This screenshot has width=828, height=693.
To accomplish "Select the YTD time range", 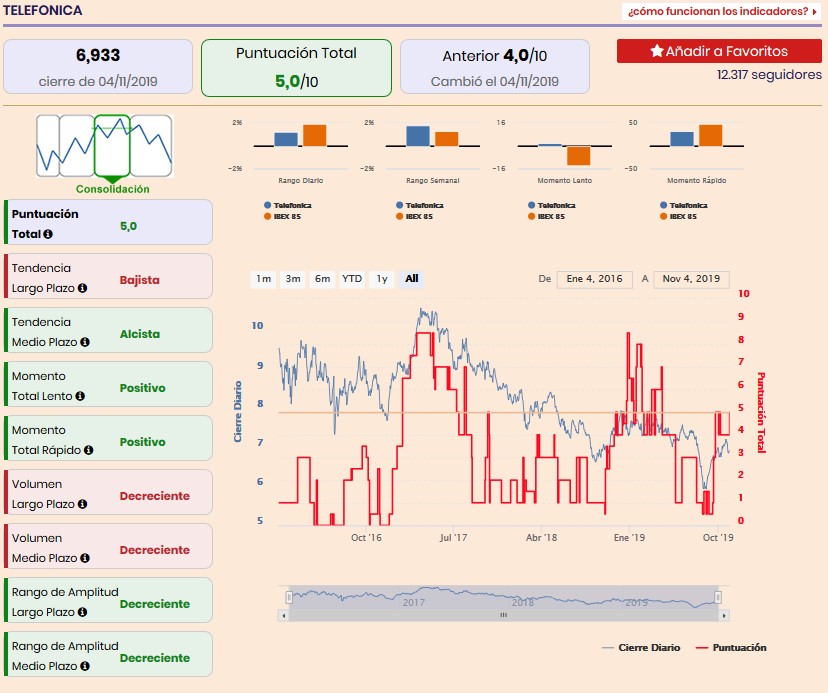I will [352, 279].
